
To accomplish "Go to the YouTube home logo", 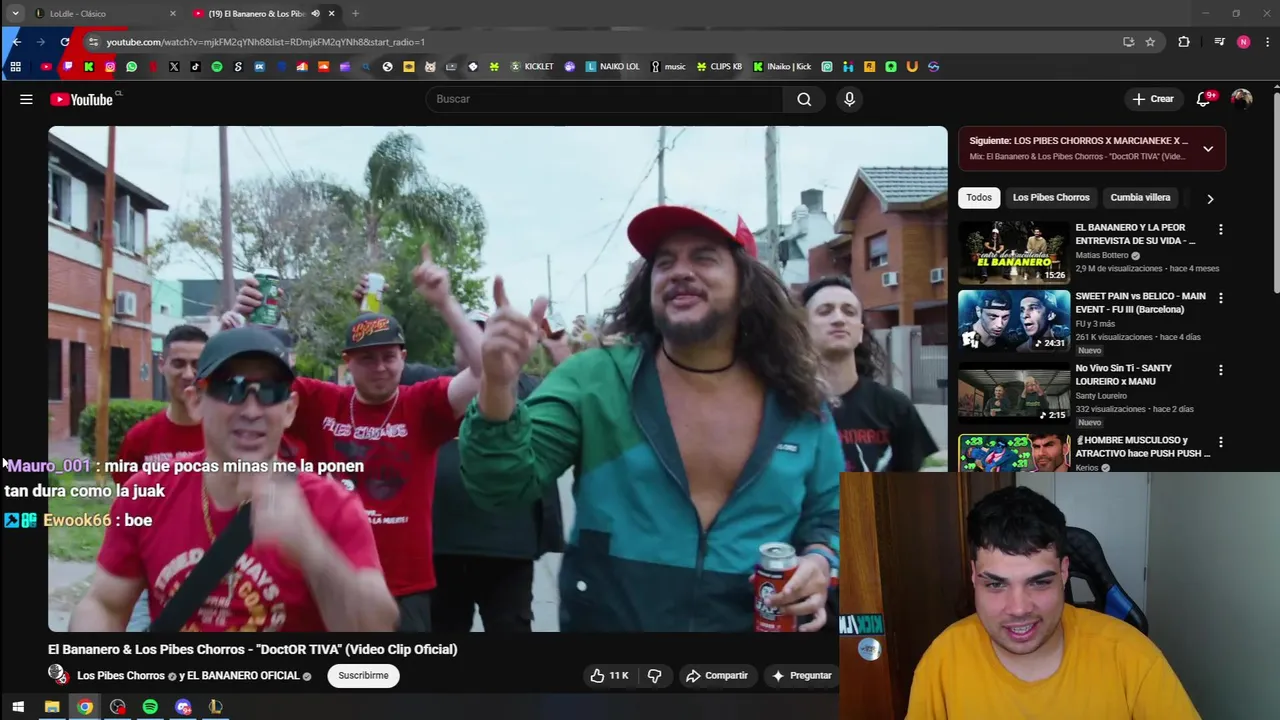I will tap(82, 99).
